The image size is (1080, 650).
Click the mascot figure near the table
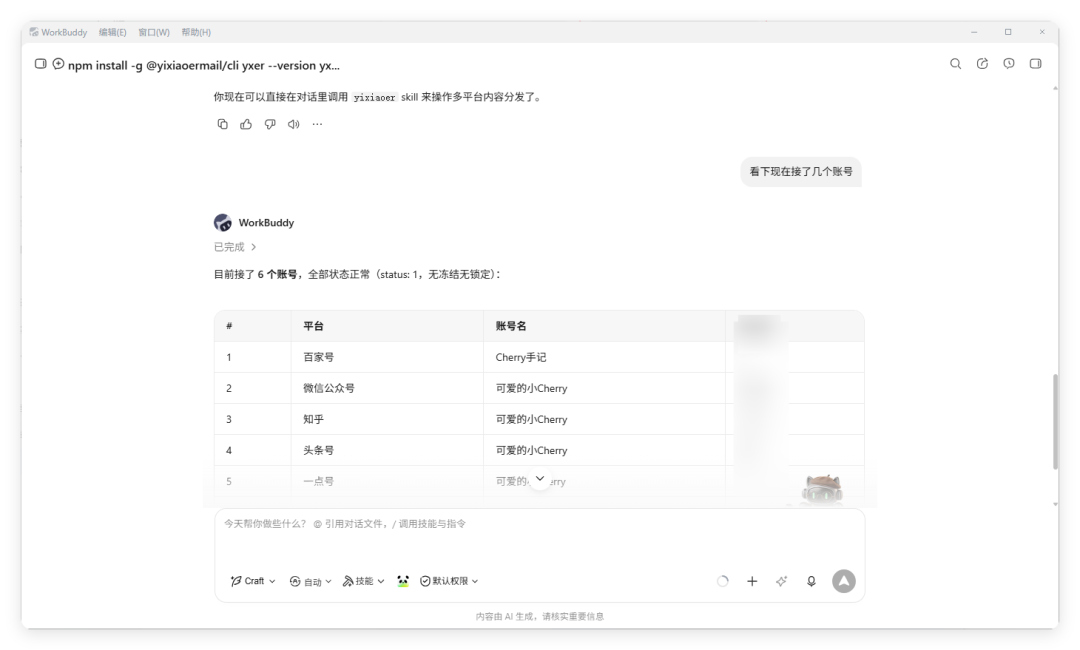(822, 490)
